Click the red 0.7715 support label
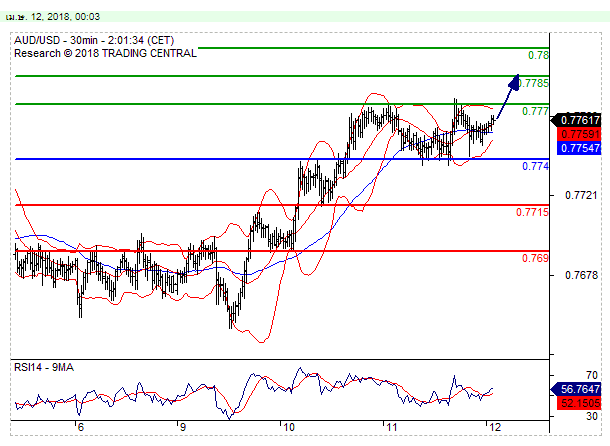Image resolution: width=610 pixels, height=446 pixels. point(532,212)
